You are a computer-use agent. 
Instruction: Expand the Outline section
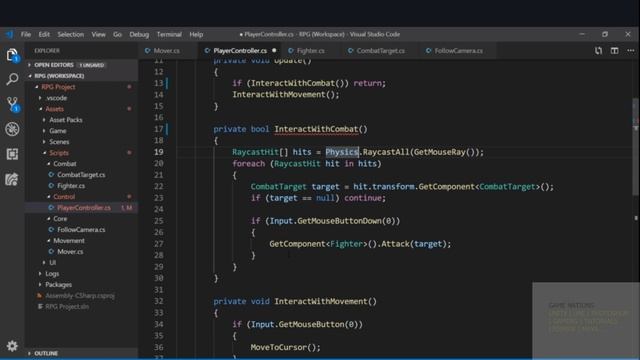(82, 353)
